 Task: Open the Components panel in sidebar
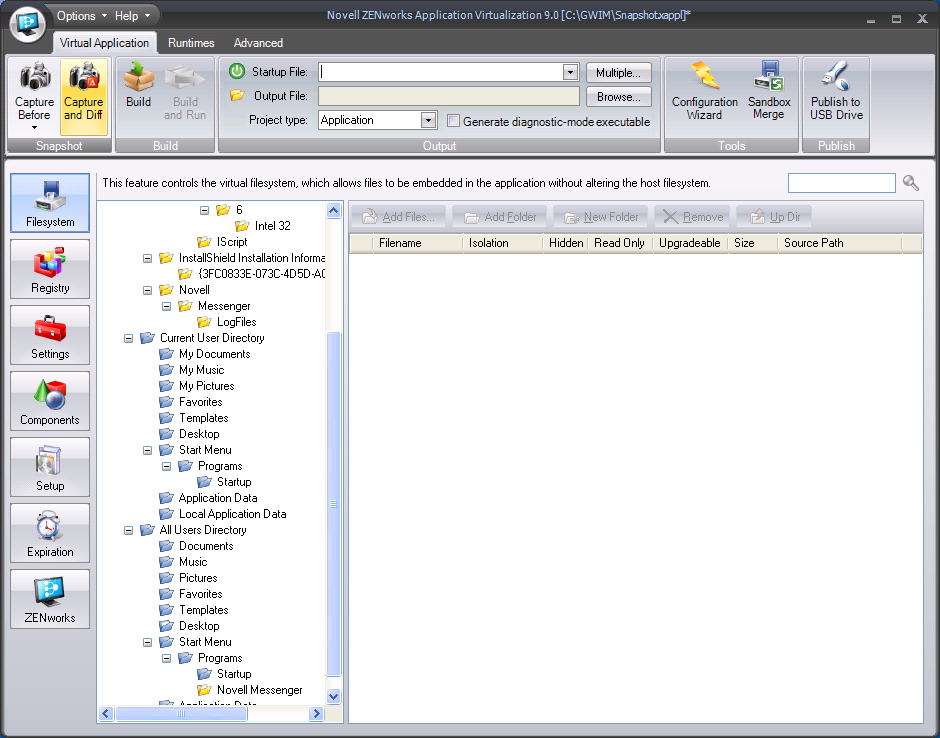(50, 401)
